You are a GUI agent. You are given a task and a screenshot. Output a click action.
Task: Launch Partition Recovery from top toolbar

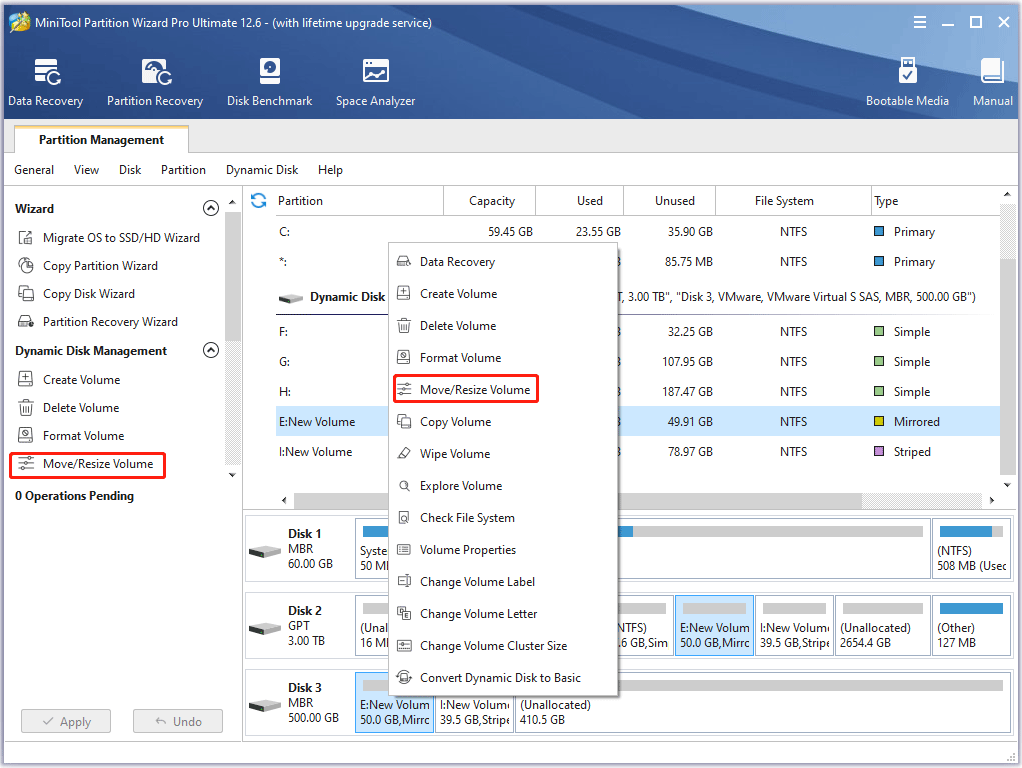coord(155,82)
